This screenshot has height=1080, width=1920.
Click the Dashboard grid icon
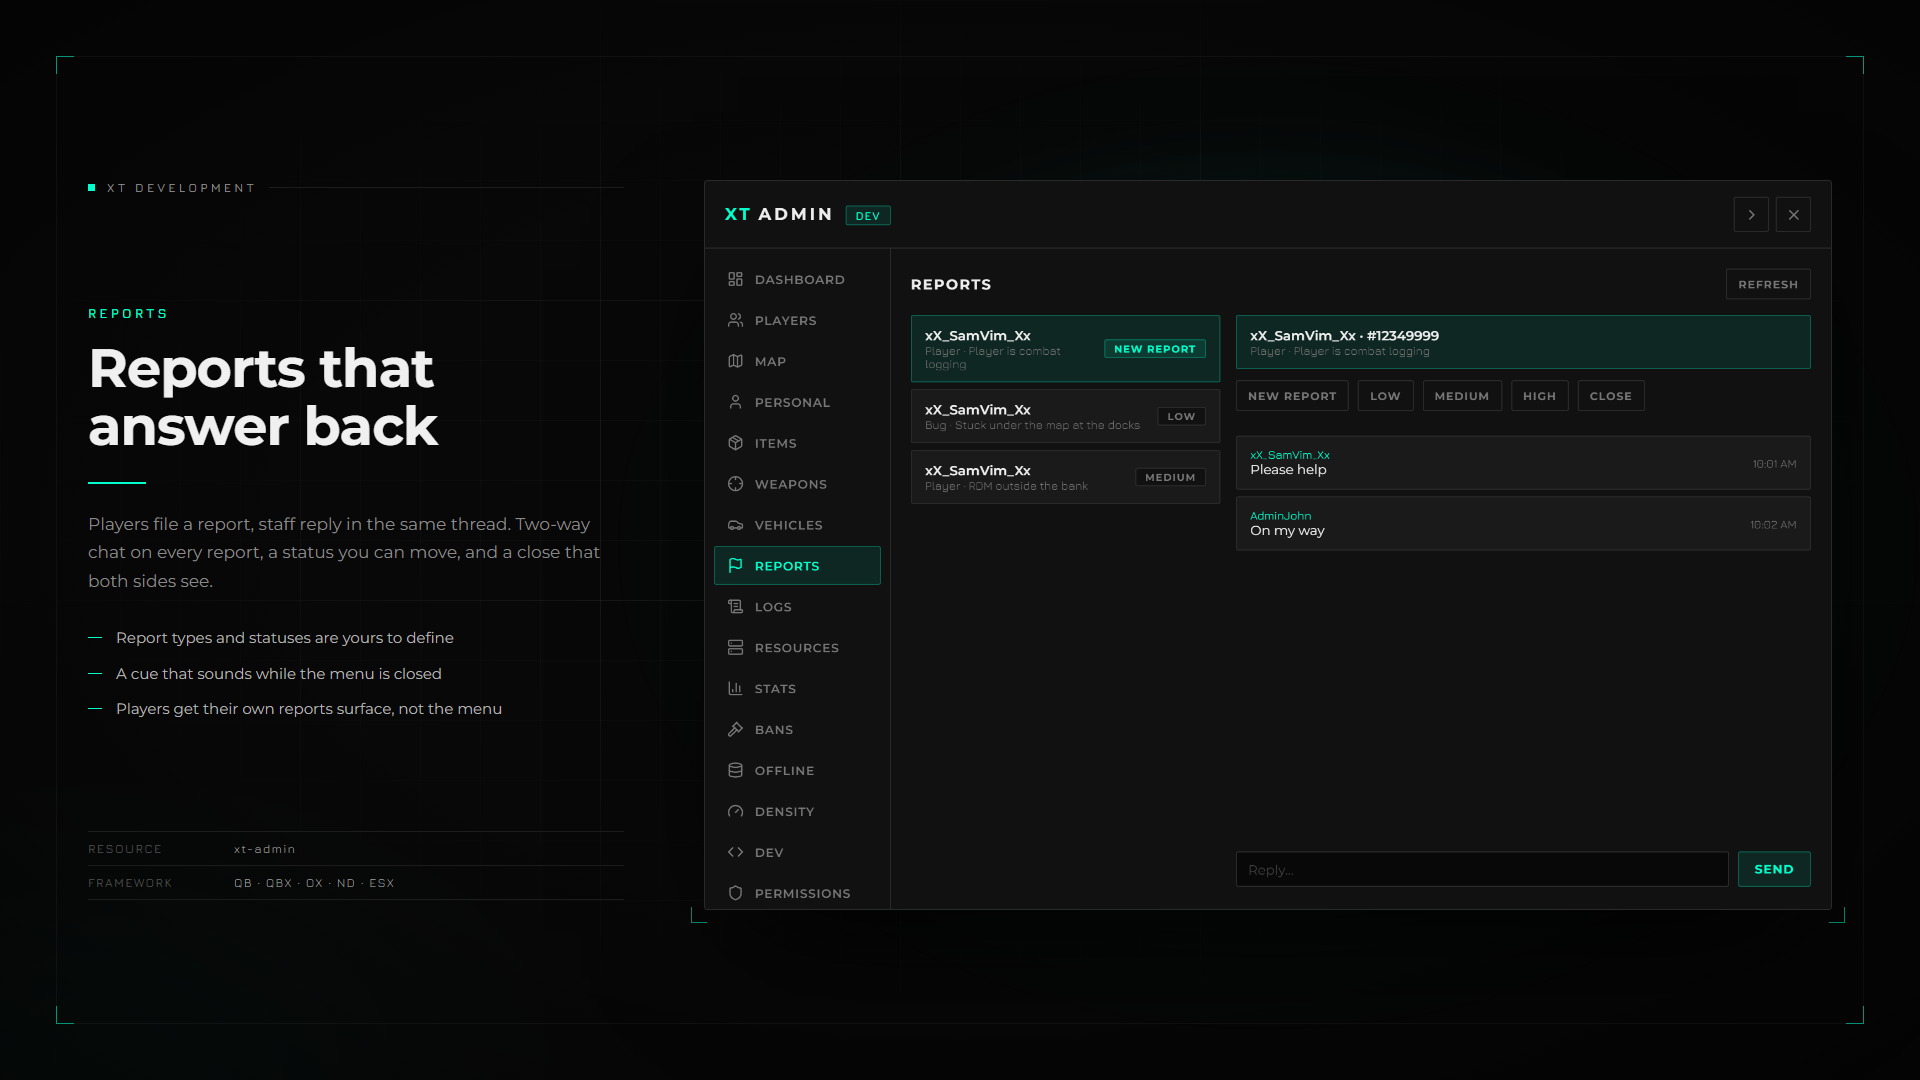pyautogui.click(x=735, y=279)
